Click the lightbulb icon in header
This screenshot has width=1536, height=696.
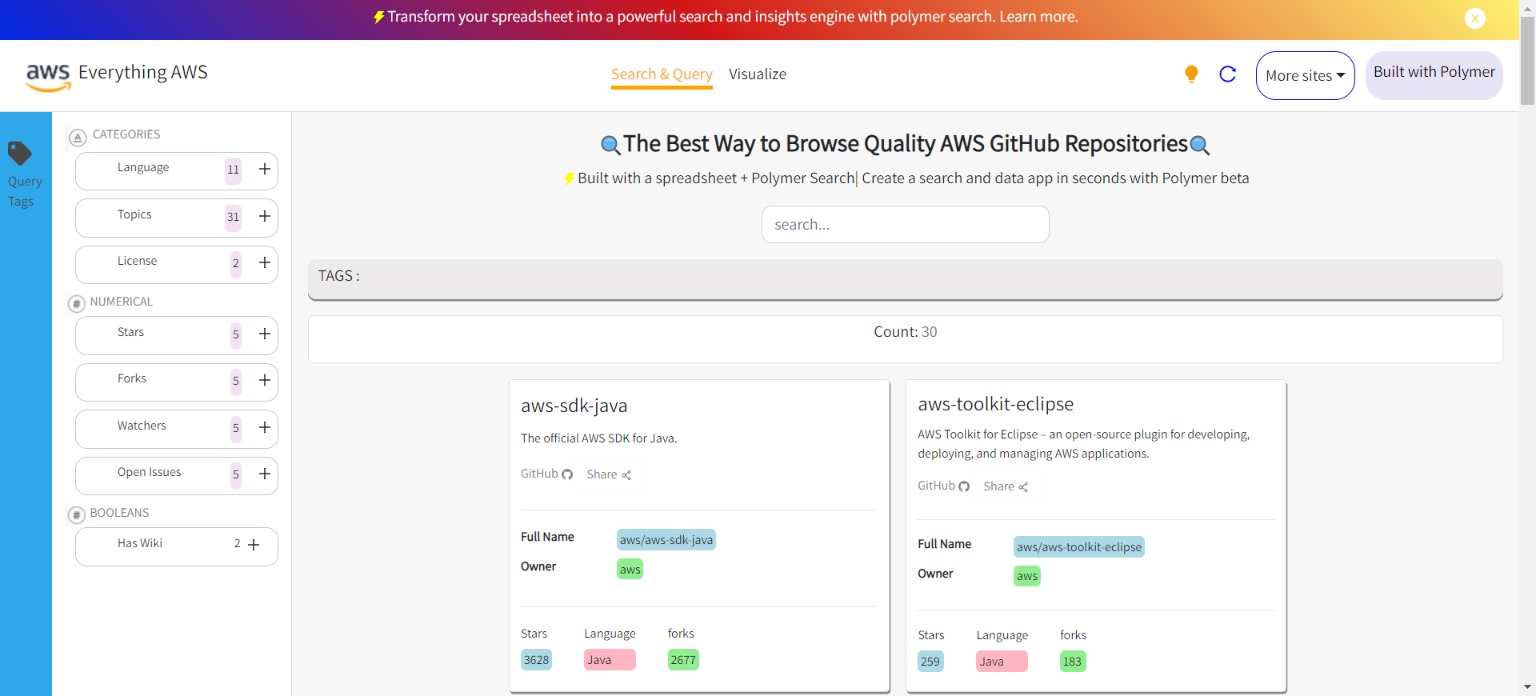click(1191, 74)
